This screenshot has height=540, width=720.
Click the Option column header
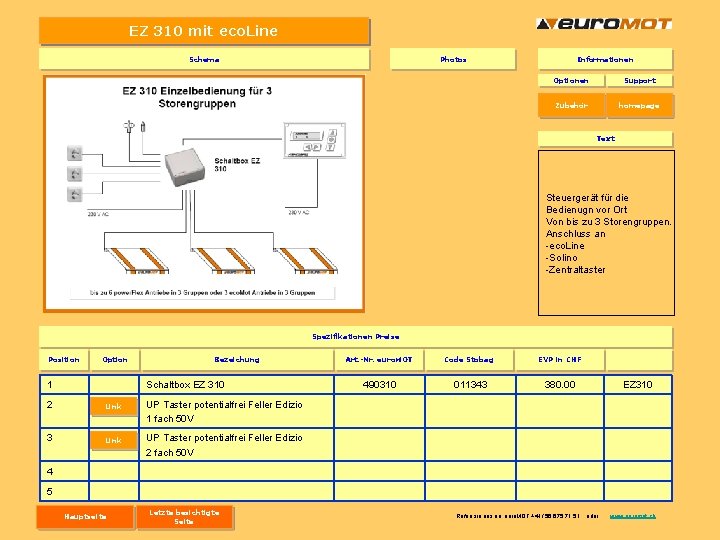coord(115,360)
